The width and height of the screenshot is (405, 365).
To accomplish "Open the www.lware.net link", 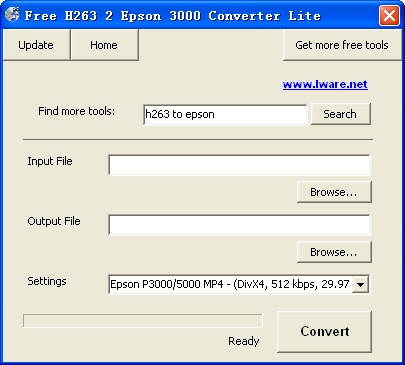I will click(x=325, y=84).
